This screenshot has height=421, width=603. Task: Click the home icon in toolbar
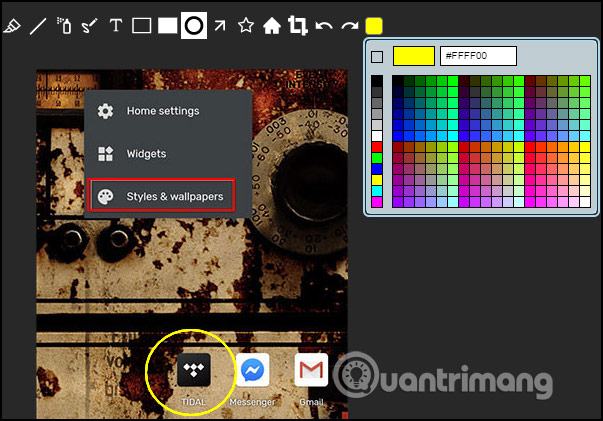point(272,26)
